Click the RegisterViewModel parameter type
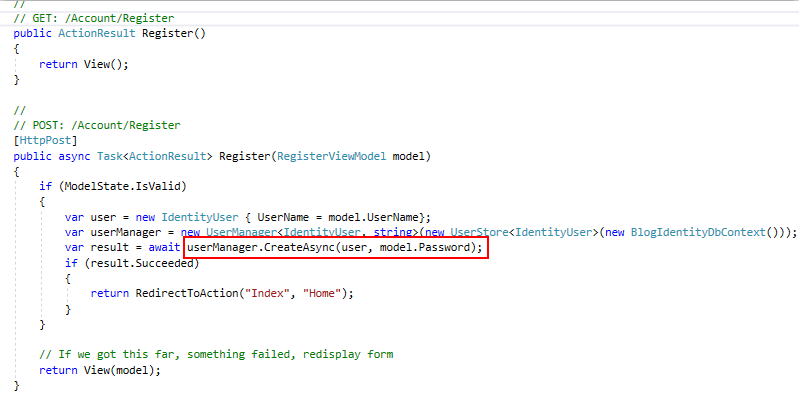The image size is (799, 394). point(332,156)
